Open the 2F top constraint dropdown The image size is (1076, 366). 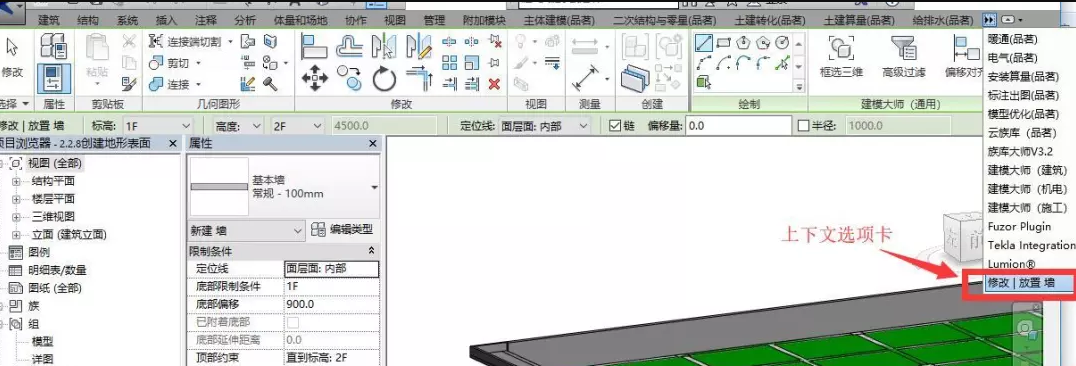click(296, 126)
